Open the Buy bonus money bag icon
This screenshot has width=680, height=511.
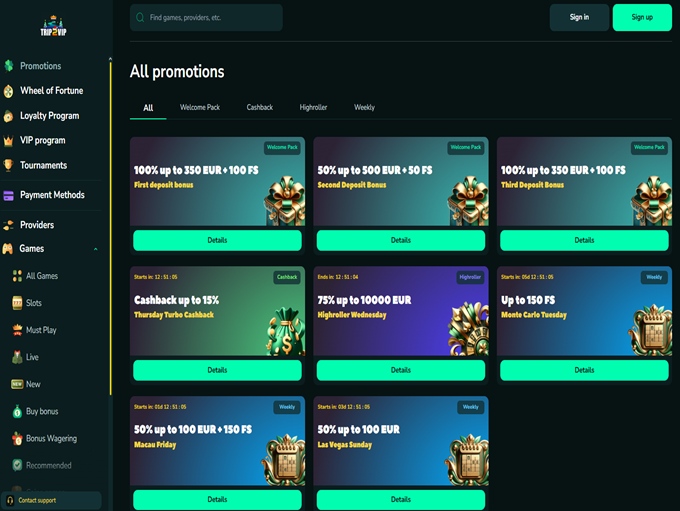pos(17,411)
